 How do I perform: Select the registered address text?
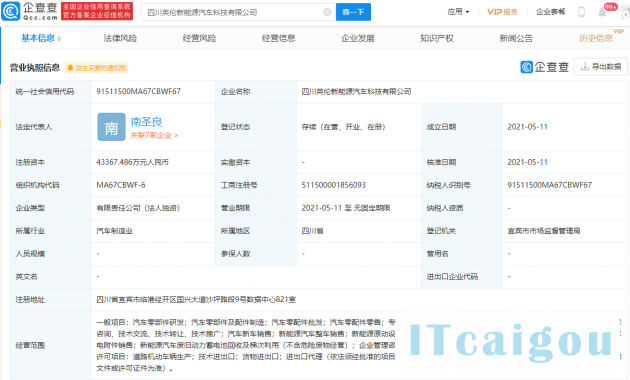pyautogui.click(x=196, y=300)
